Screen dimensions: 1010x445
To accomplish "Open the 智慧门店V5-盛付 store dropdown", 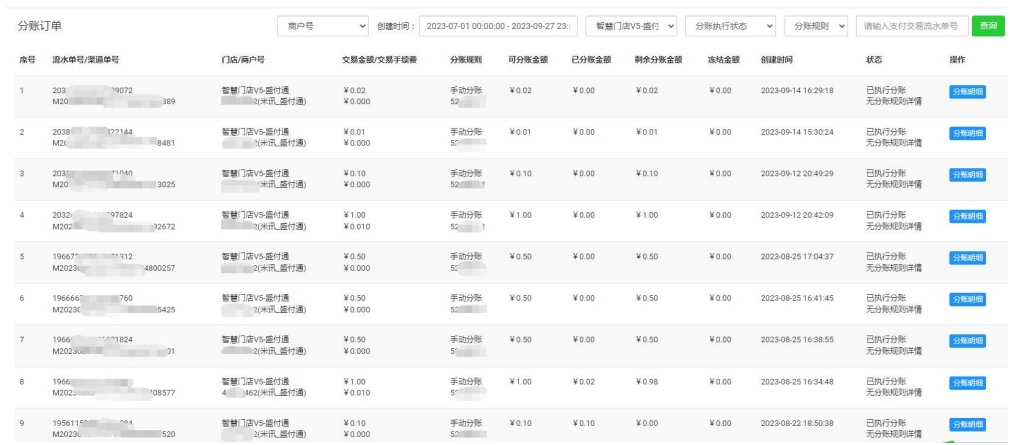I will (631, 26).
